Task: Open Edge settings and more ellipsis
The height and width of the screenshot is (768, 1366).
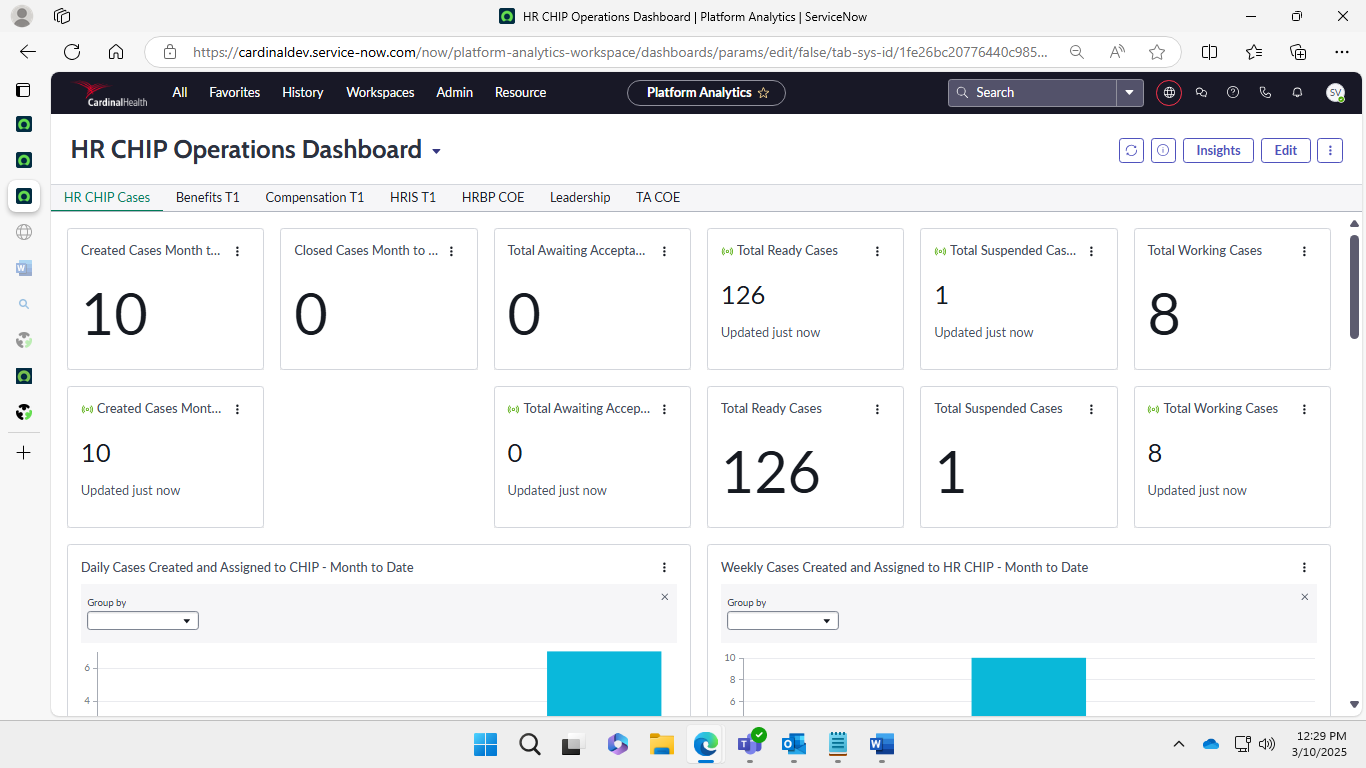Action: 1341,52
